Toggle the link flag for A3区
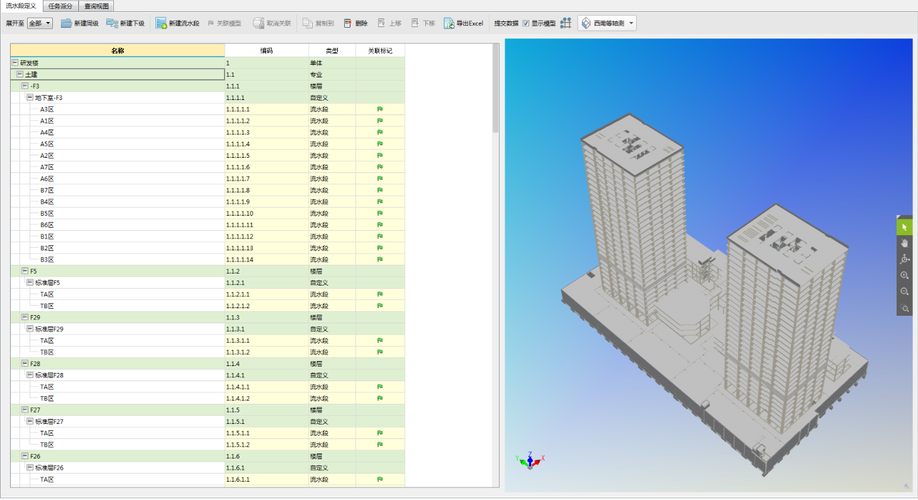The width and height of the screenshot is (918, 500). point(380,109)
